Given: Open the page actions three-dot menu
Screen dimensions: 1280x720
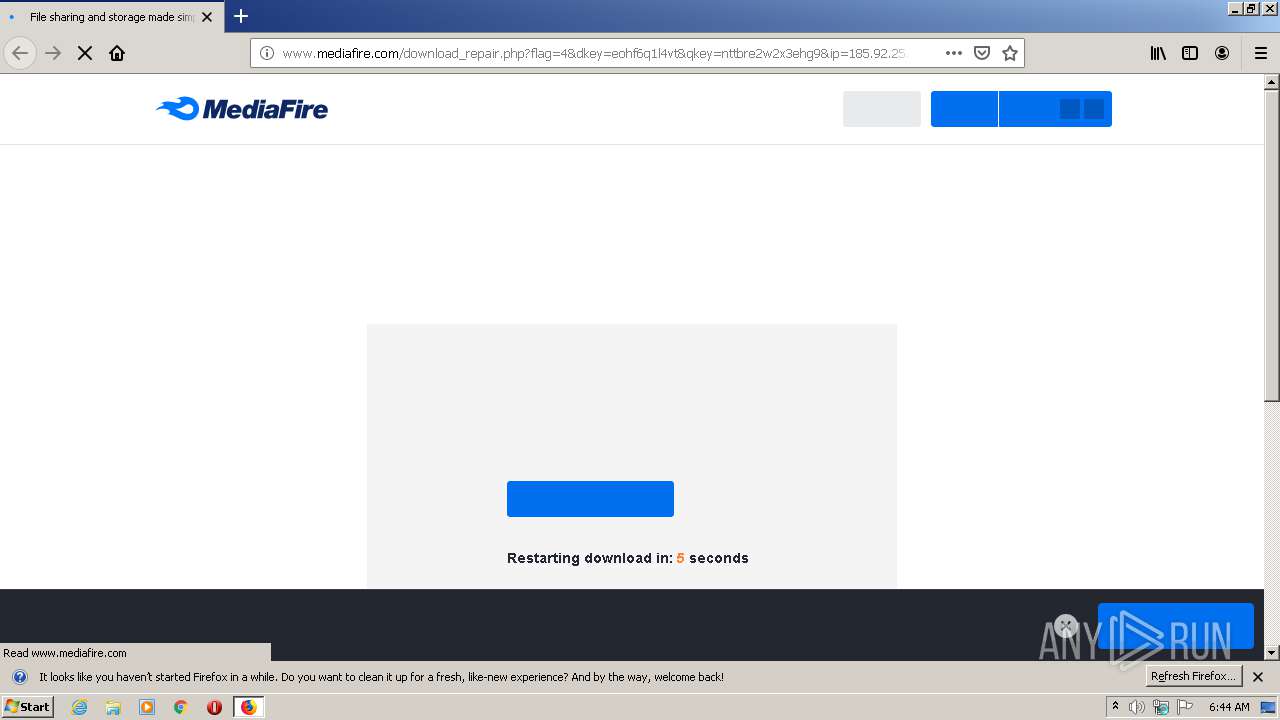Looking at the screenshot, I should pos(954,53).
